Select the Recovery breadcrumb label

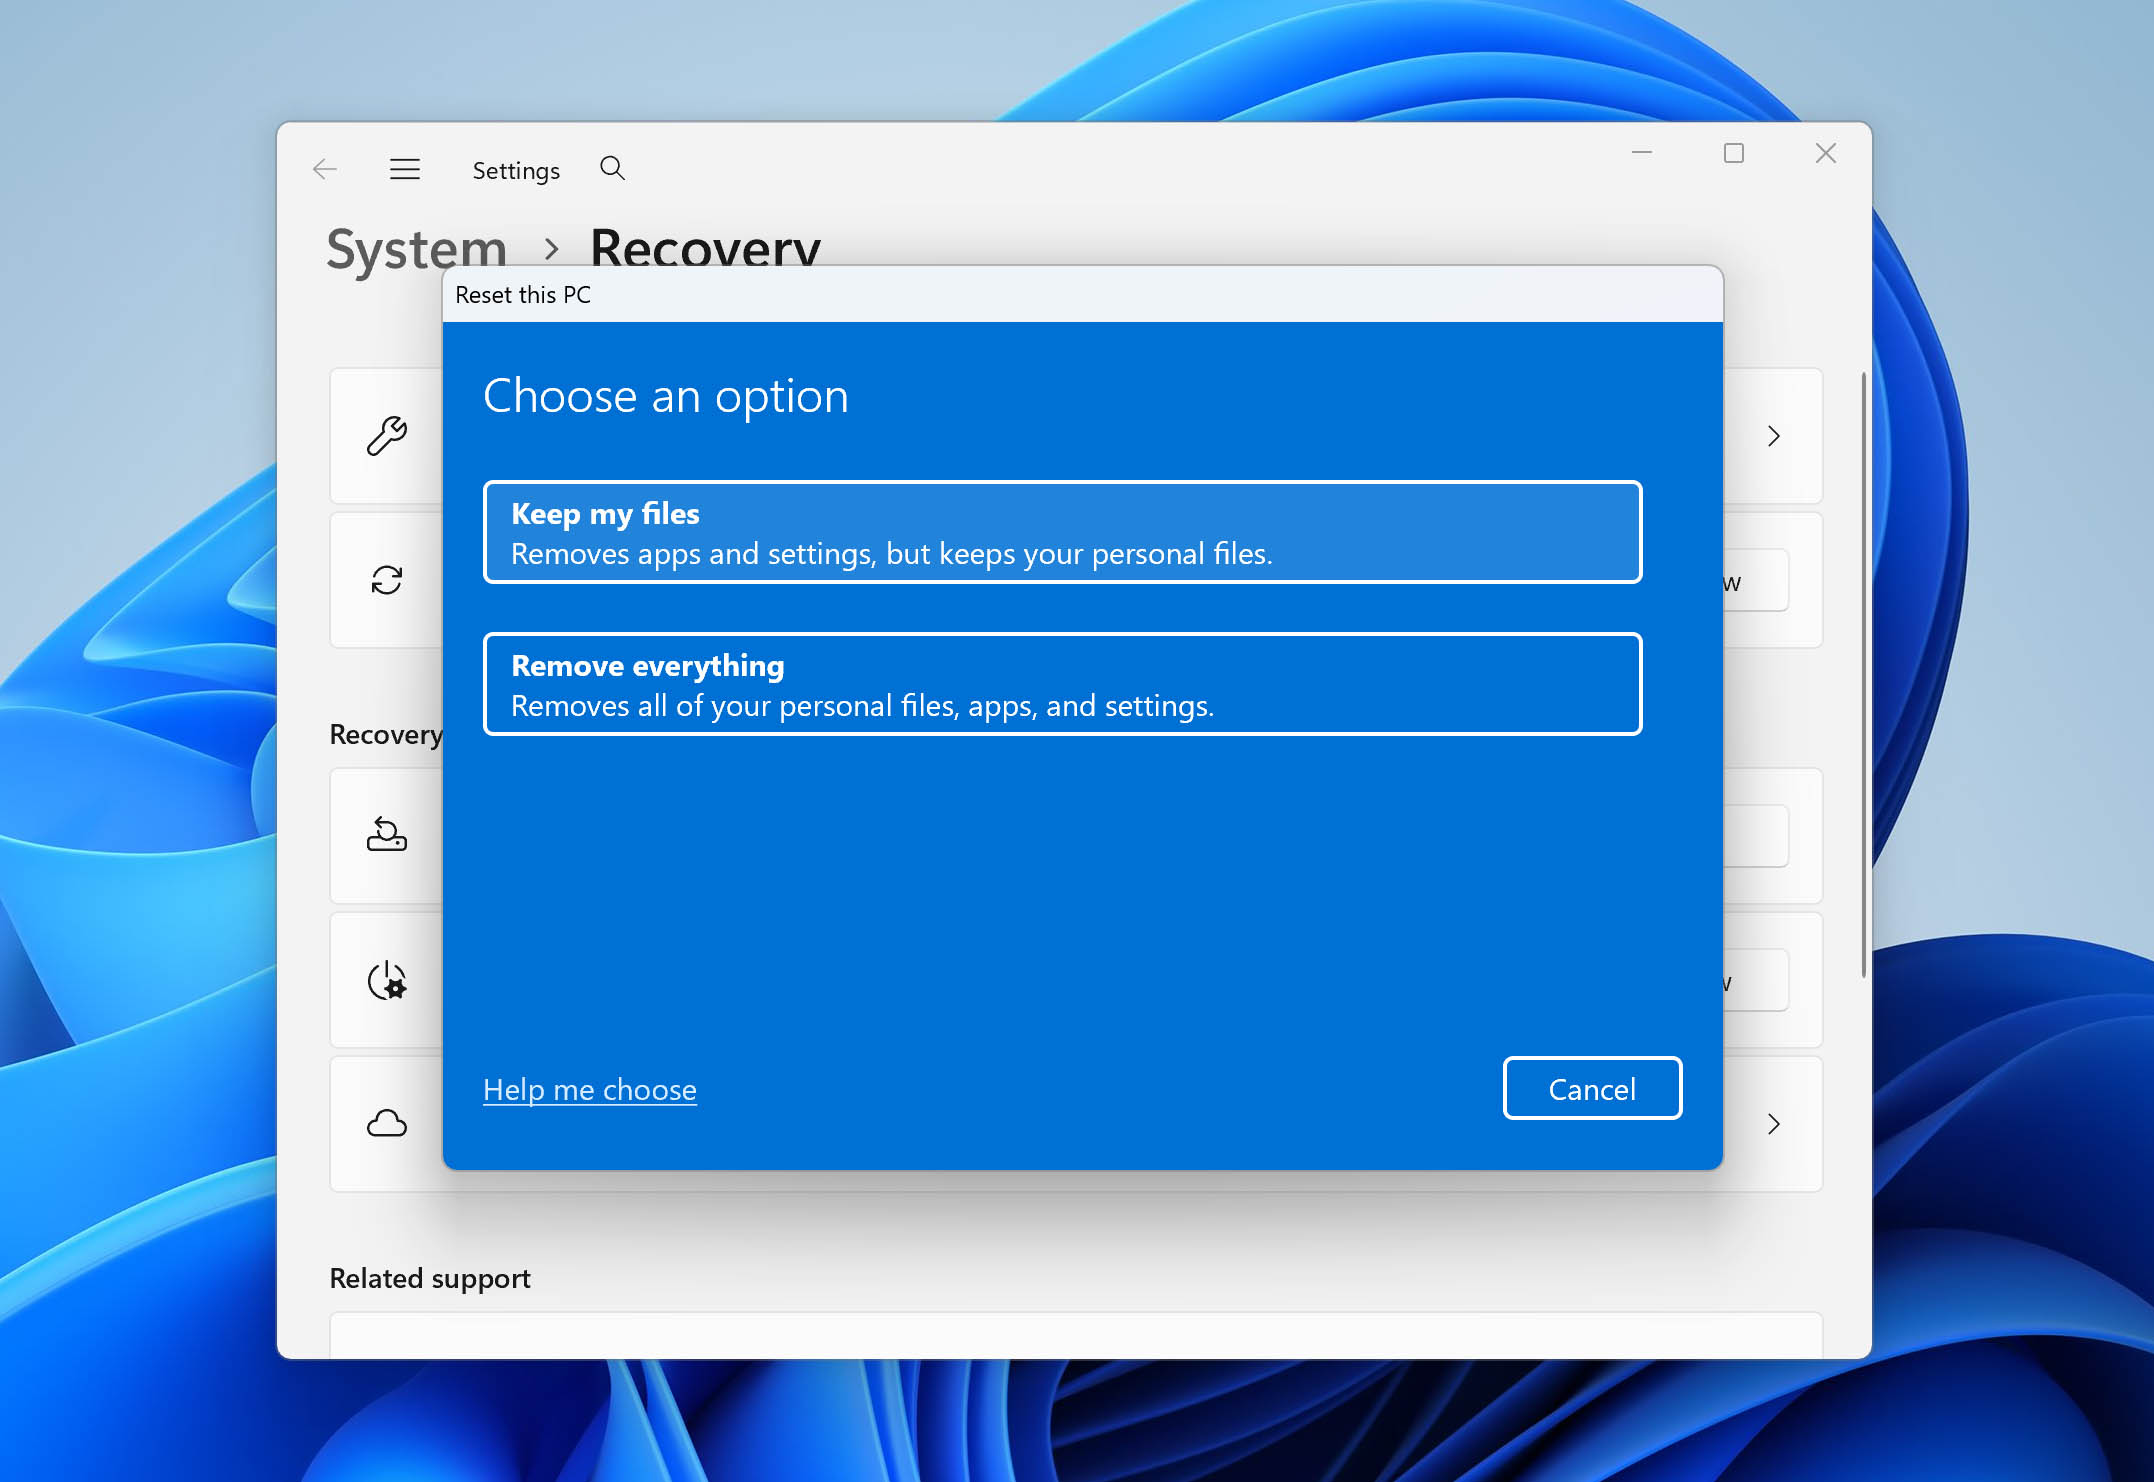click(x=706, y=248)
